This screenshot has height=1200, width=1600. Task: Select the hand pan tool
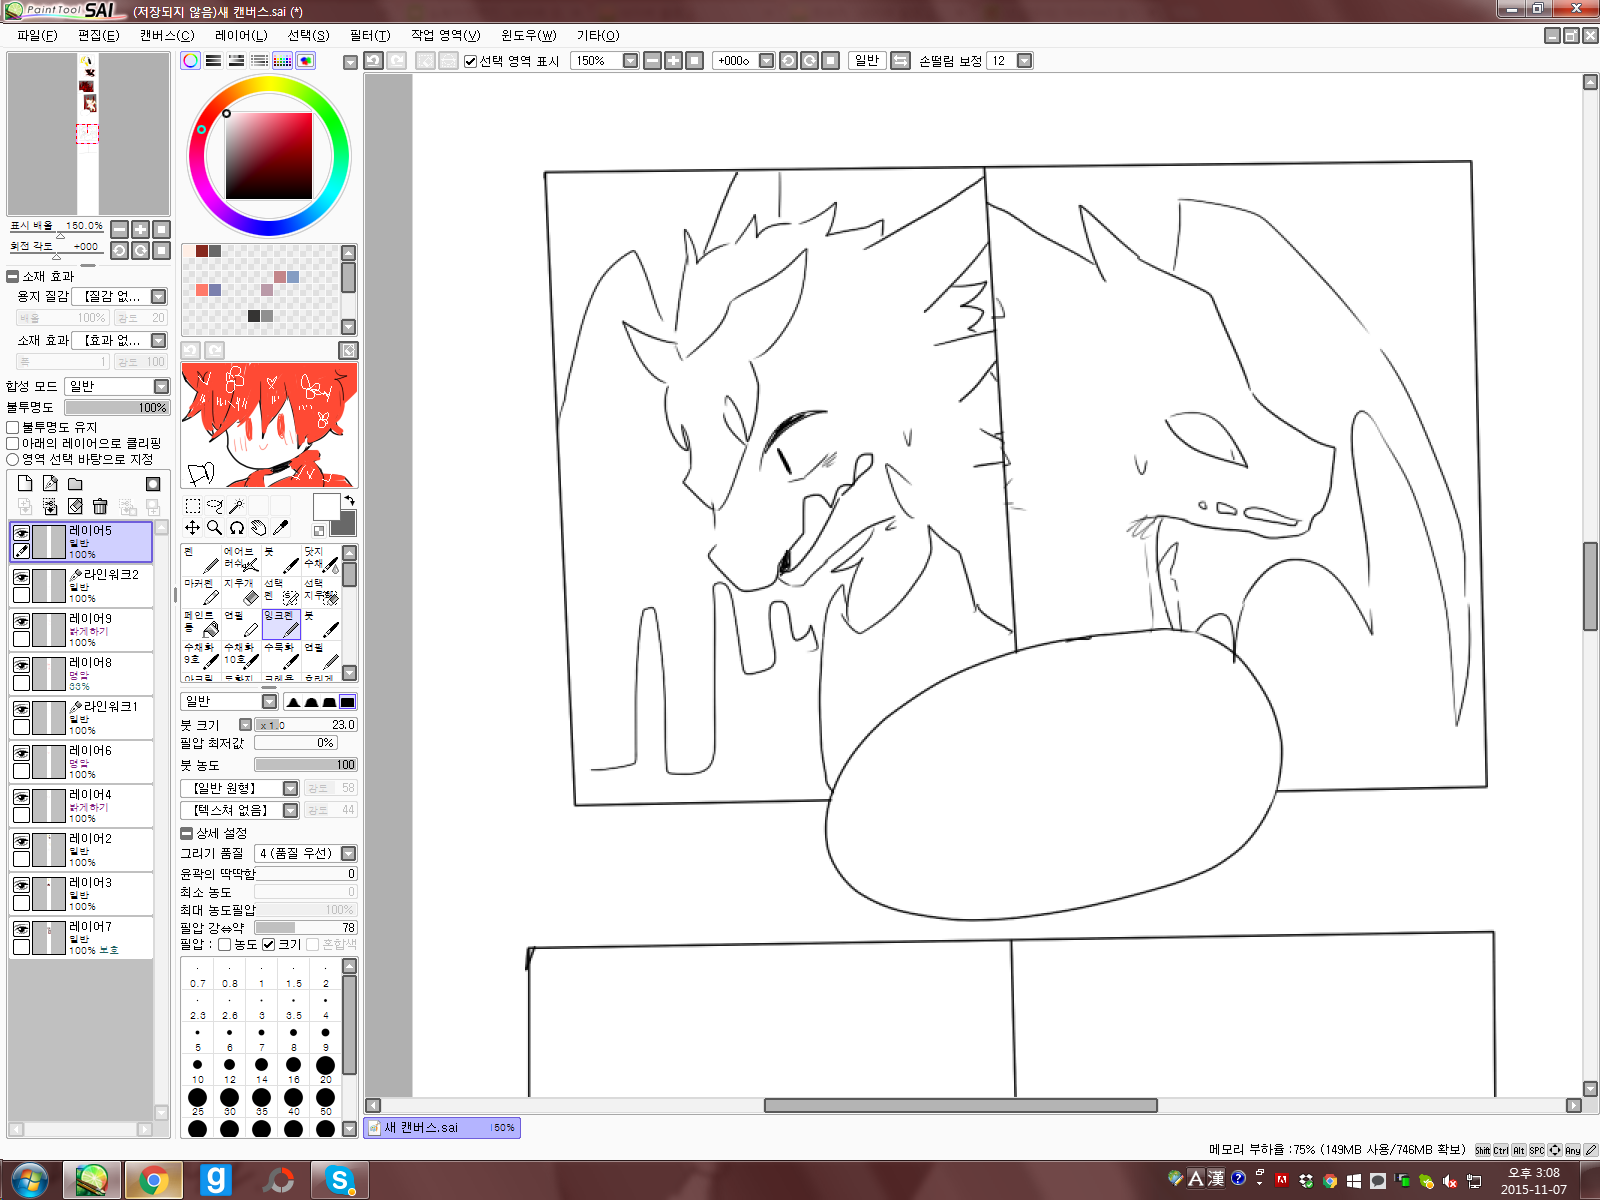259,528
